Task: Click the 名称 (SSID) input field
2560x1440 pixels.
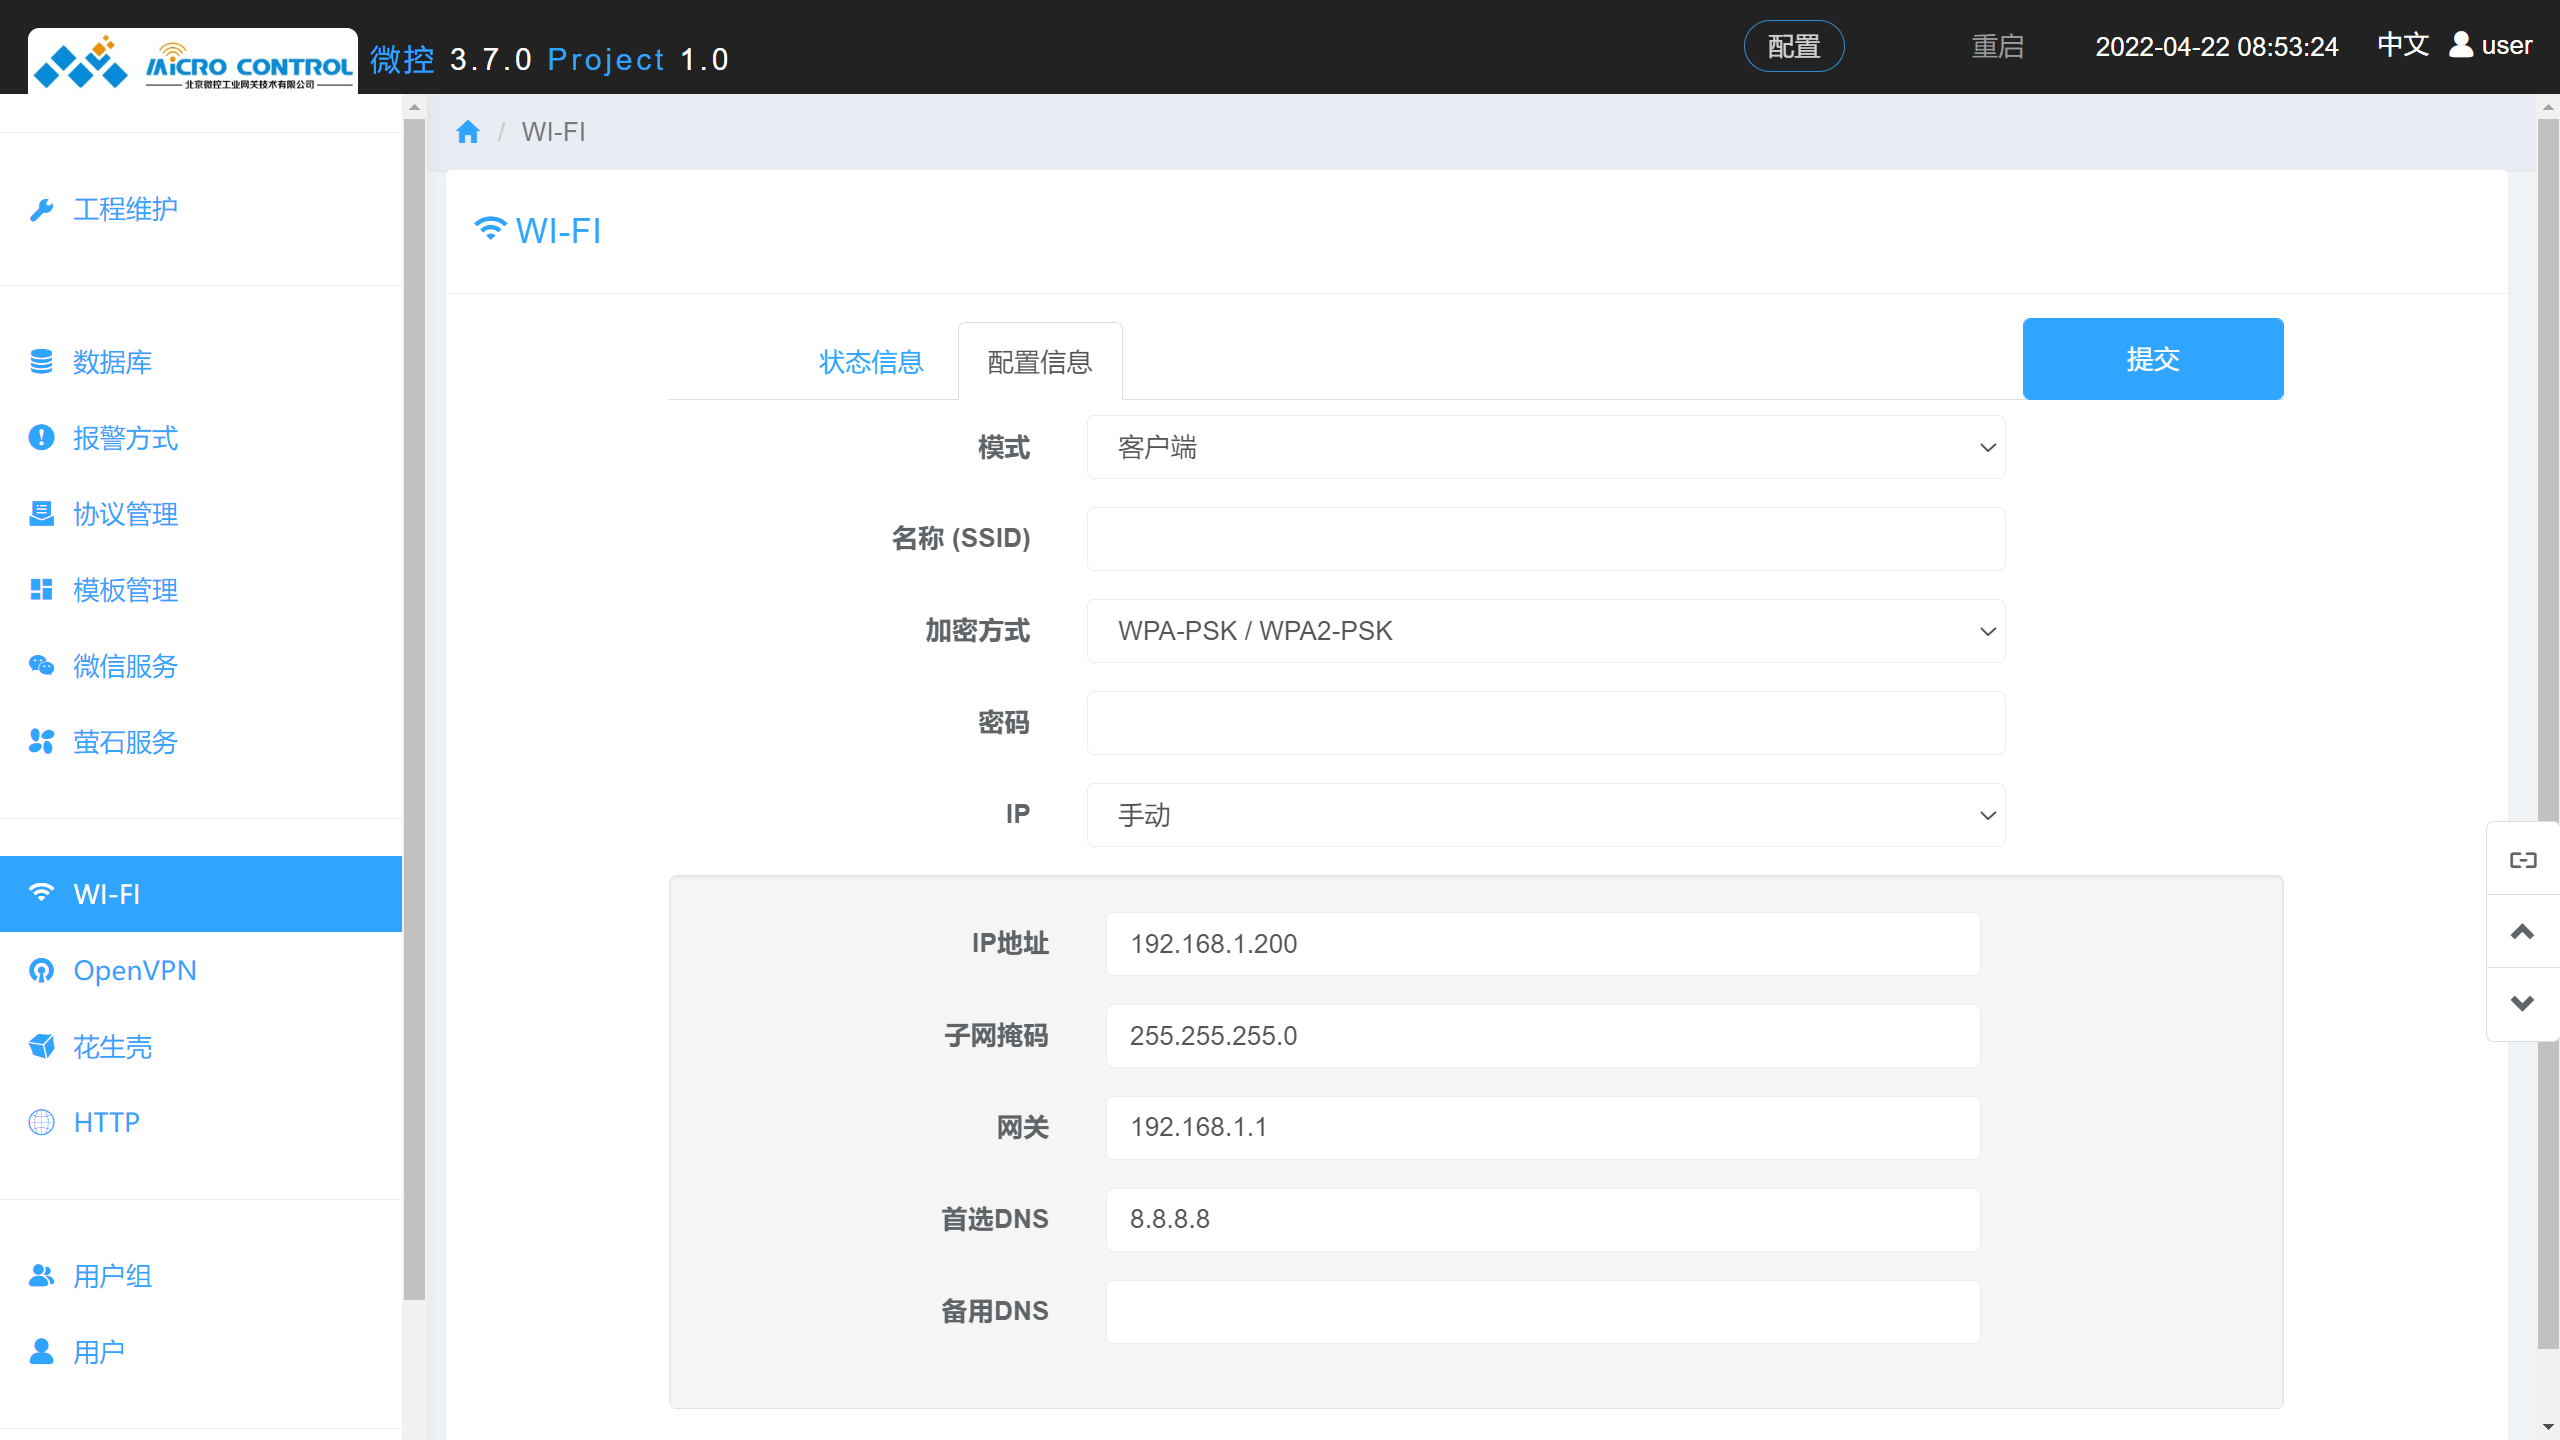Action: pyautogui.click(x=1545, y=539)
